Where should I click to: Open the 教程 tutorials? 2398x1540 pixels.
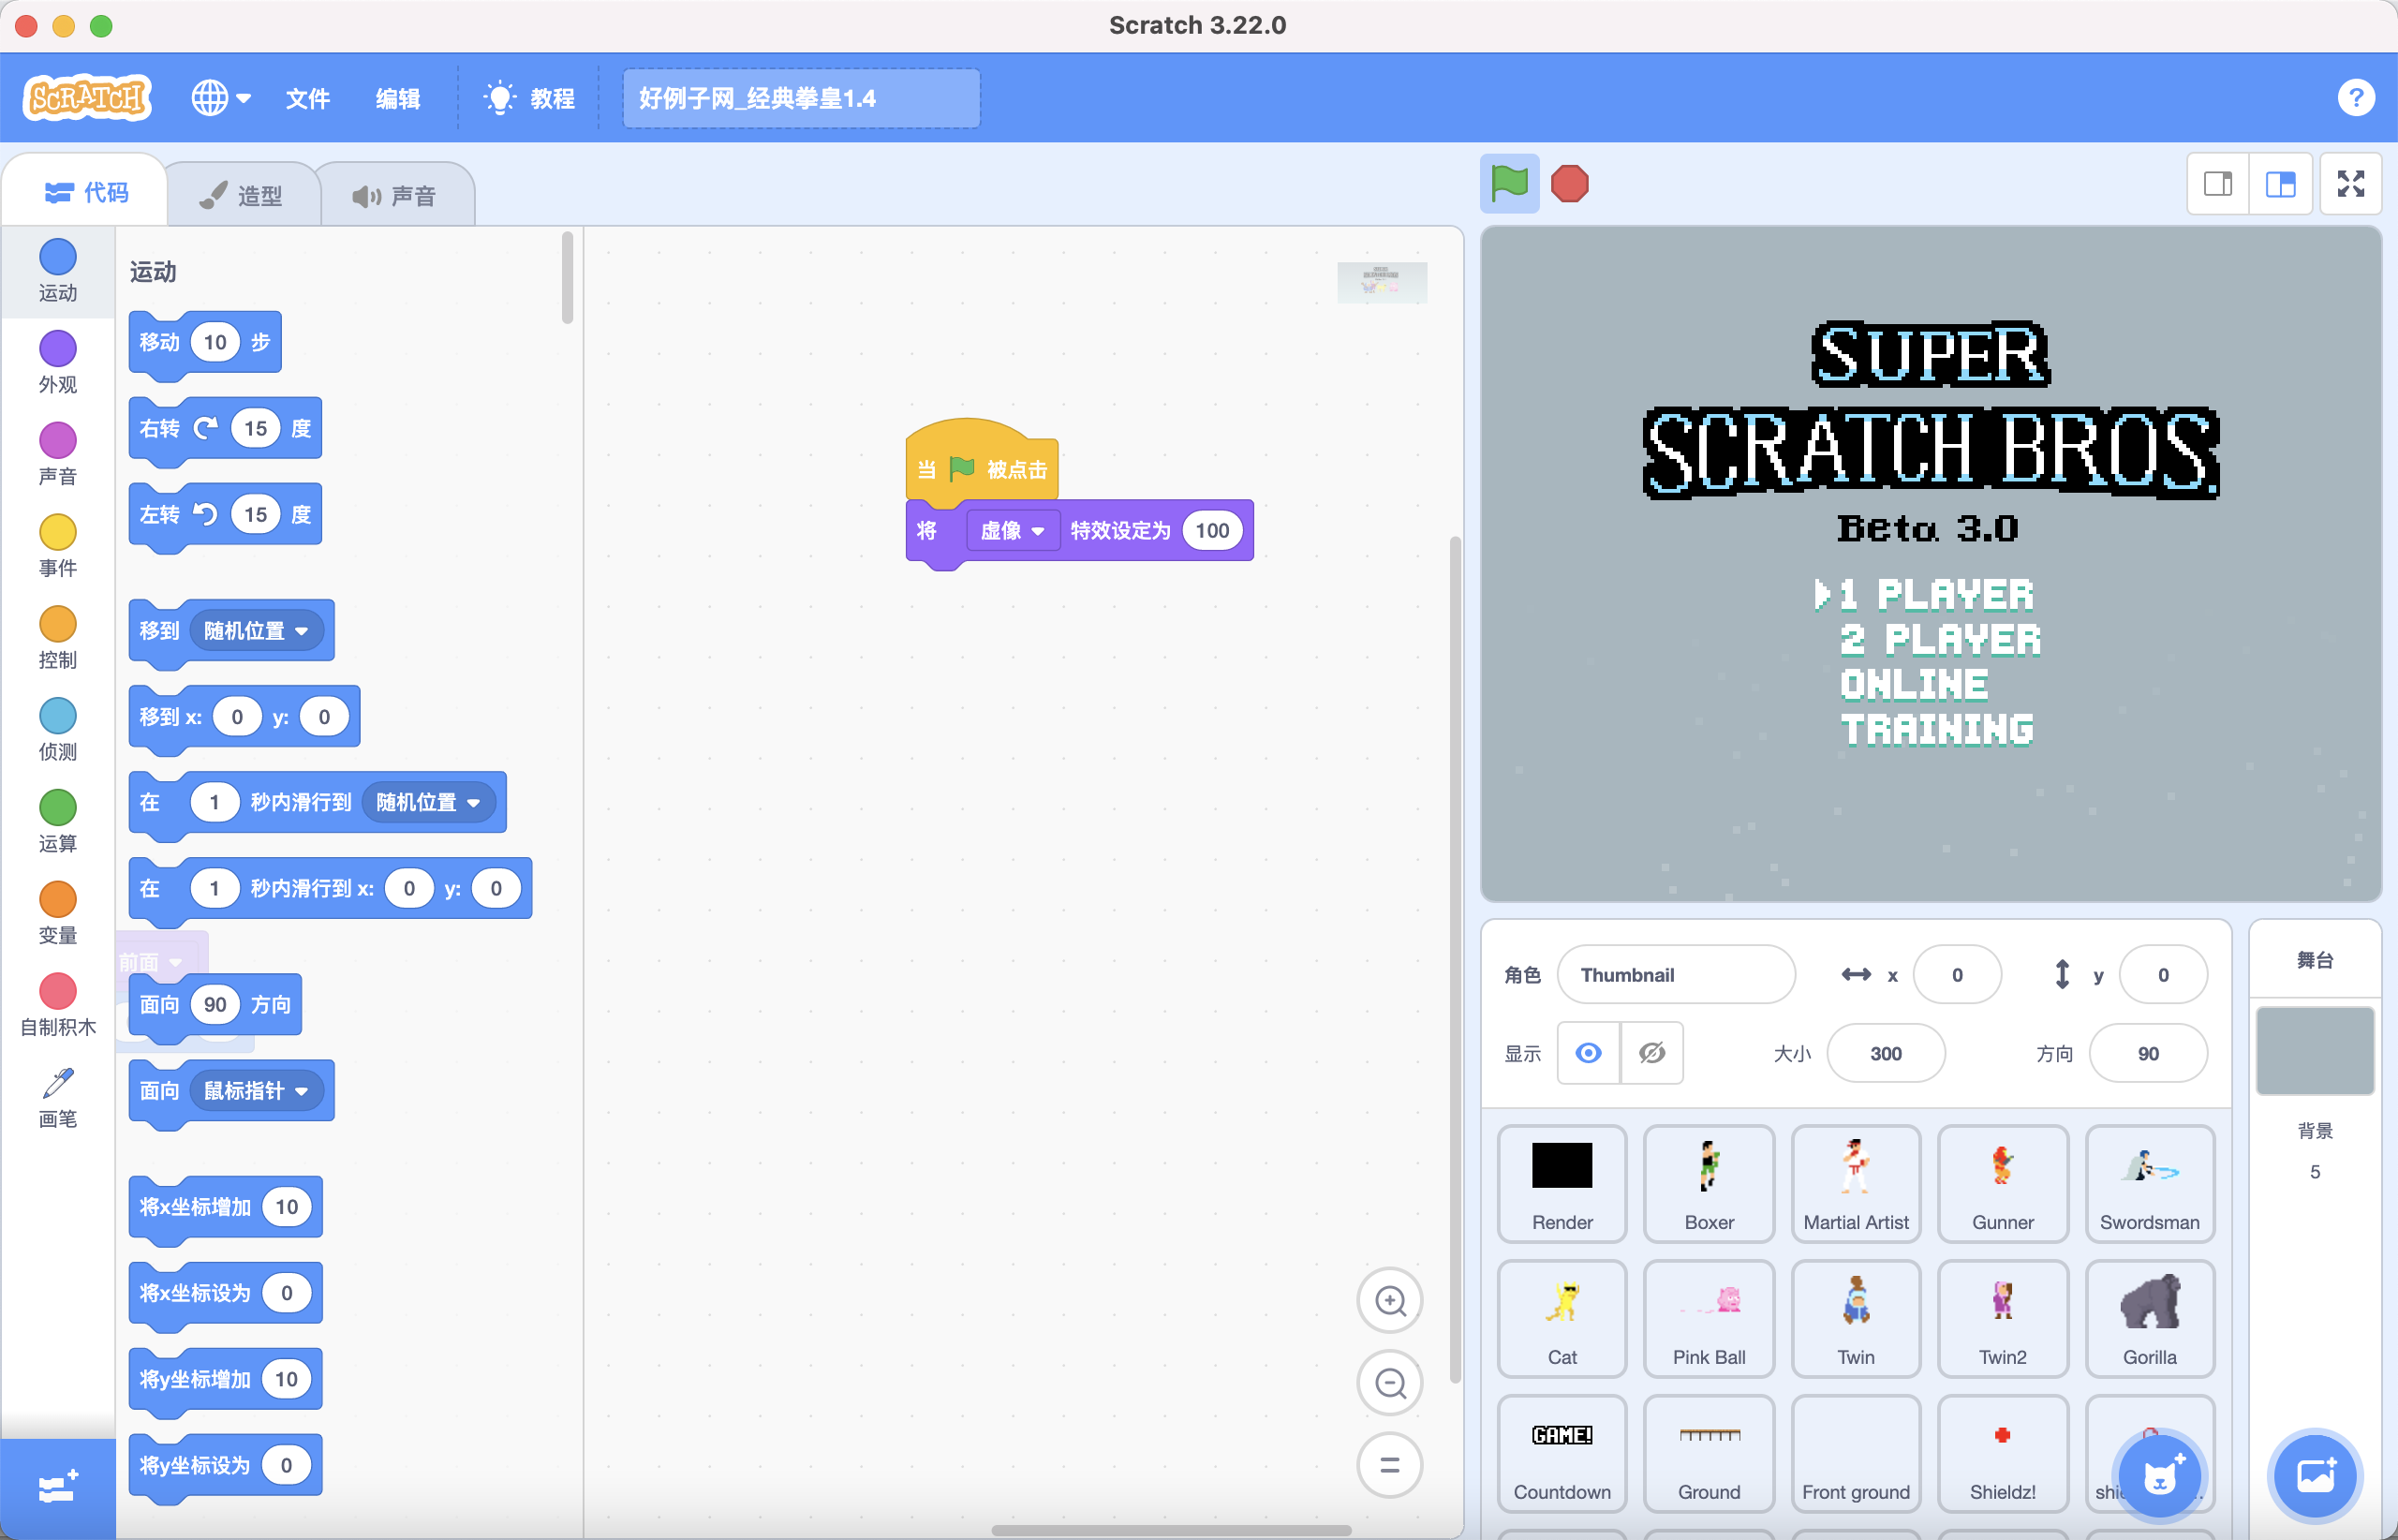tap(529, 98)
